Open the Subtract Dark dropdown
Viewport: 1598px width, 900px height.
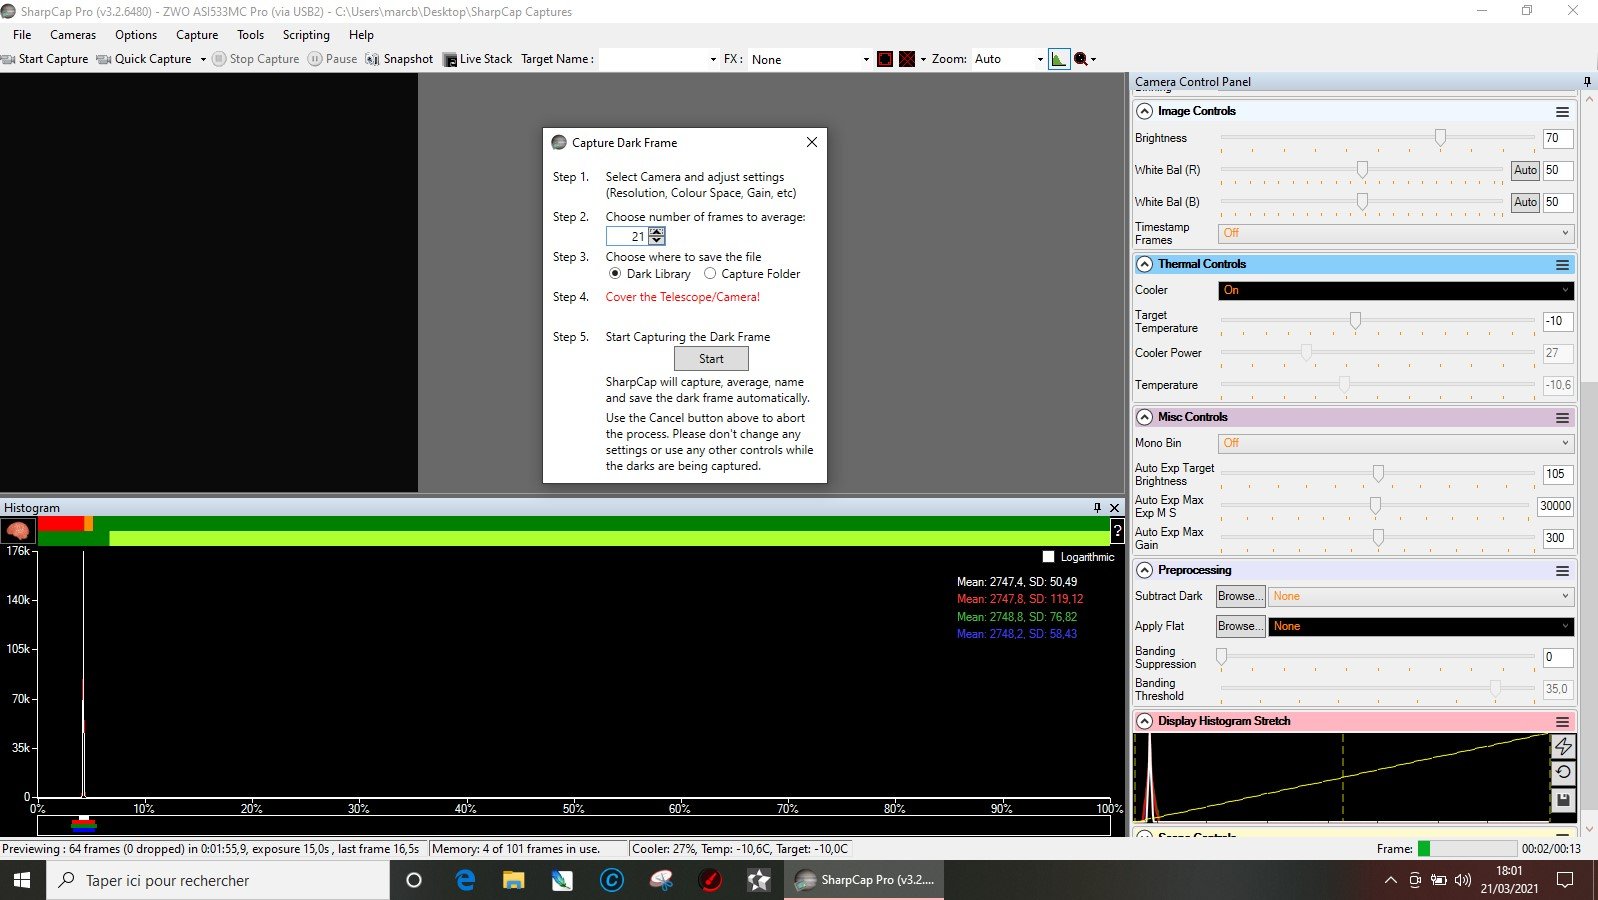pos(1421,596)
